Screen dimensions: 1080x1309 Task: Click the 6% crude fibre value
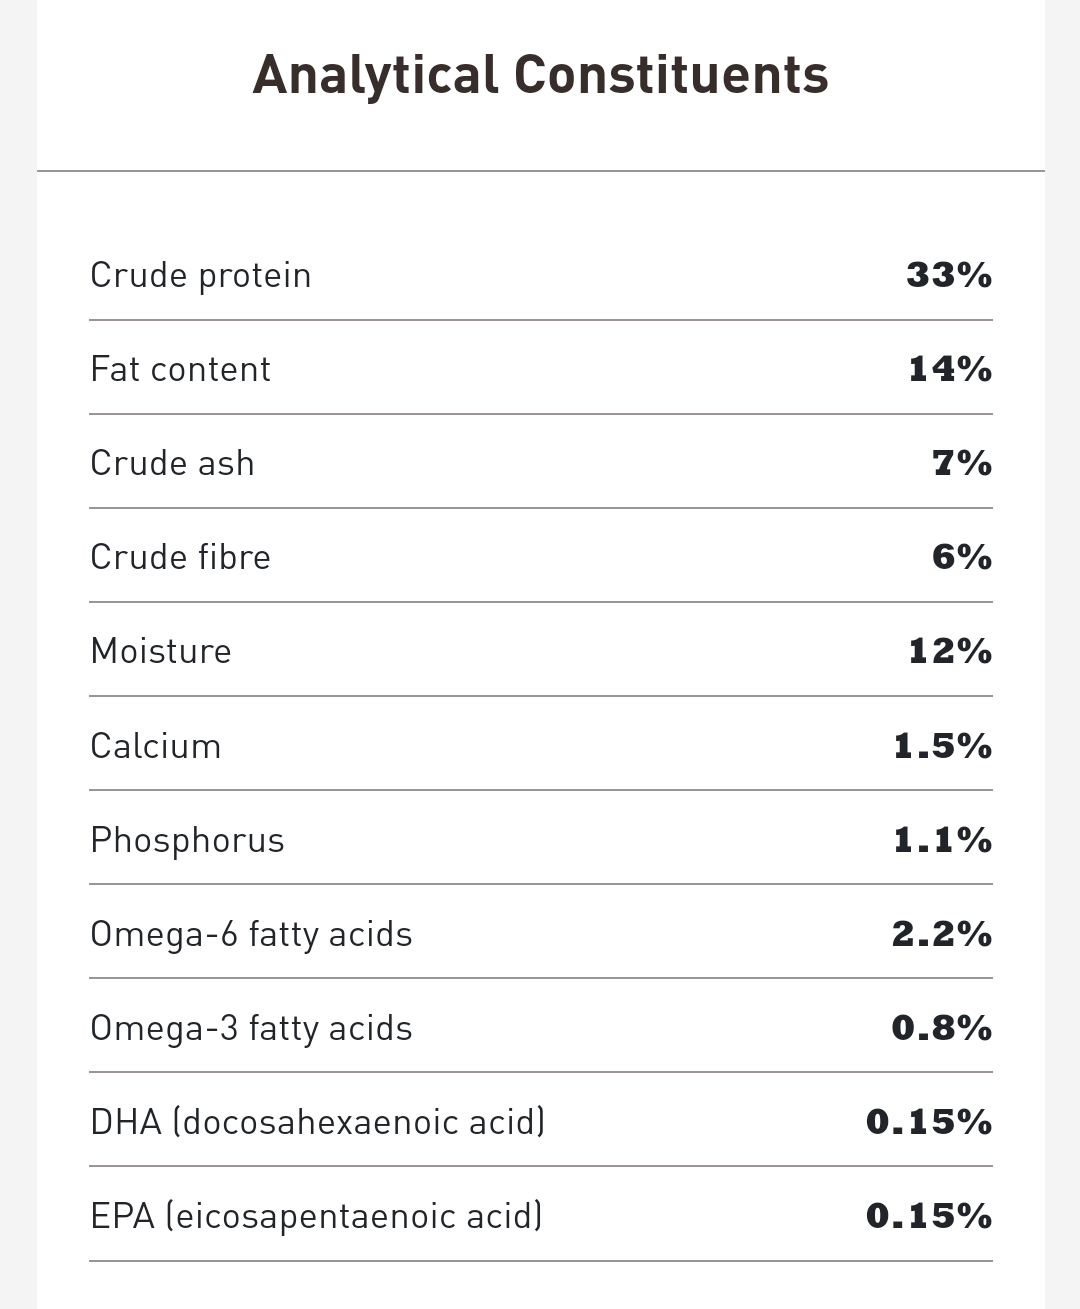pyautogui.click(x=961, y=557)
